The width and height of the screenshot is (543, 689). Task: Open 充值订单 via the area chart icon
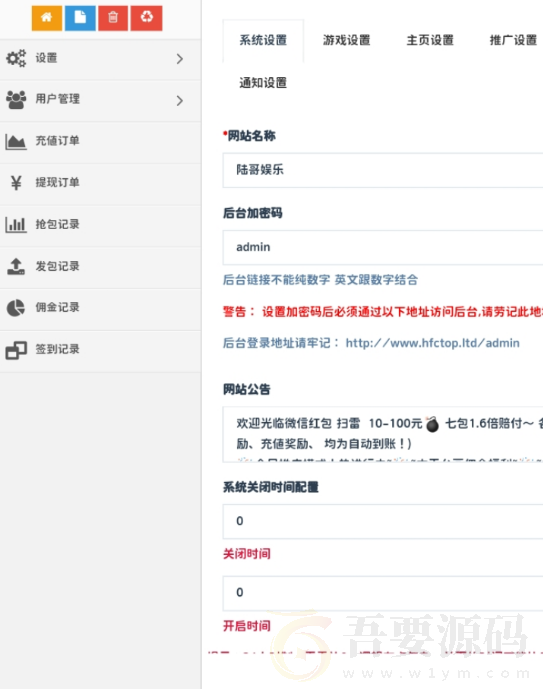(16, 141)
